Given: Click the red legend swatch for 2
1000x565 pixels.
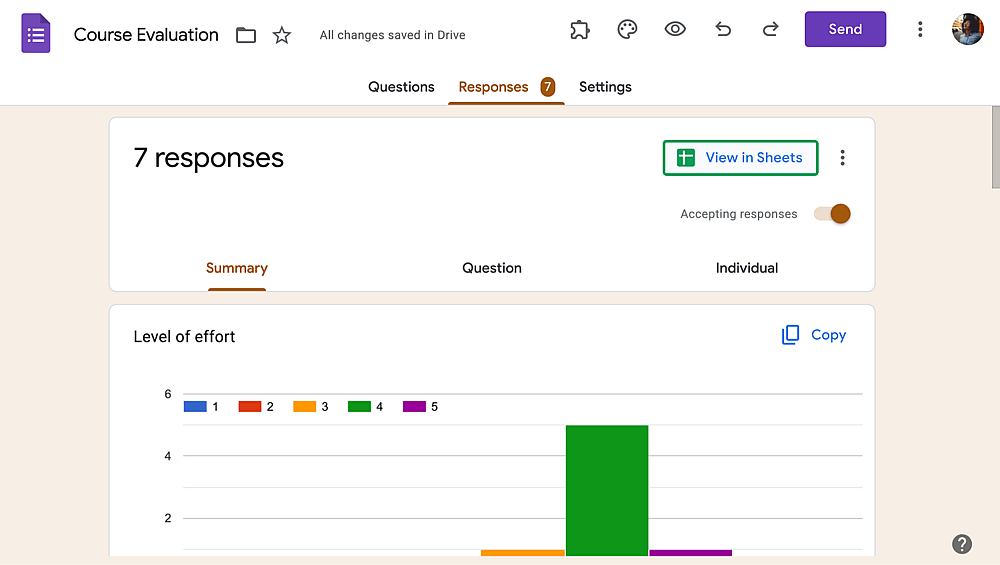Looking at the screenshot, I should pos(250,407).
